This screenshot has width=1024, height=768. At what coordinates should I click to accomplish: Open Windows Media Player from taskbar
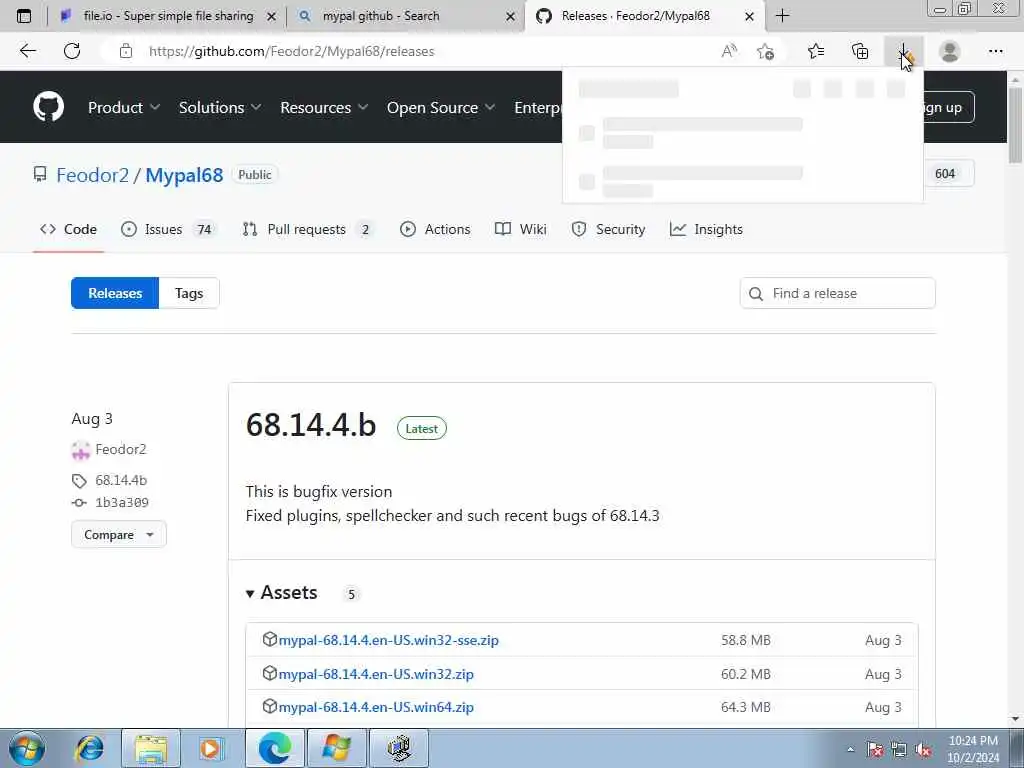(x=210, y=748)
